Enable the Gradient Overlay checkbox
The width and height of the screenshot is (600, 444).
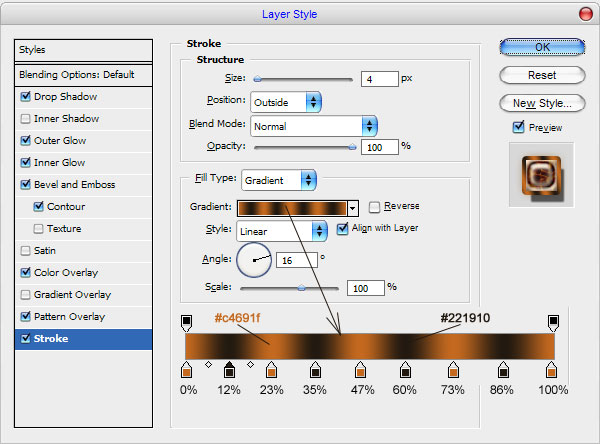[26, 295]
